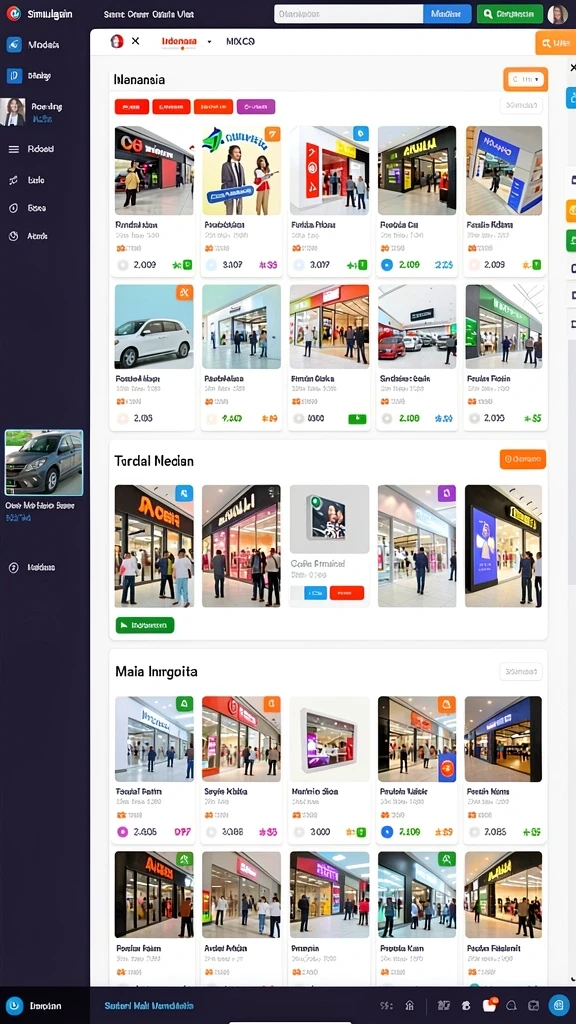Click the blue circular icon at bottom right
The height and width of the screenshot is (1024, 576).
pyautogui.click(x=559, y=1006)
